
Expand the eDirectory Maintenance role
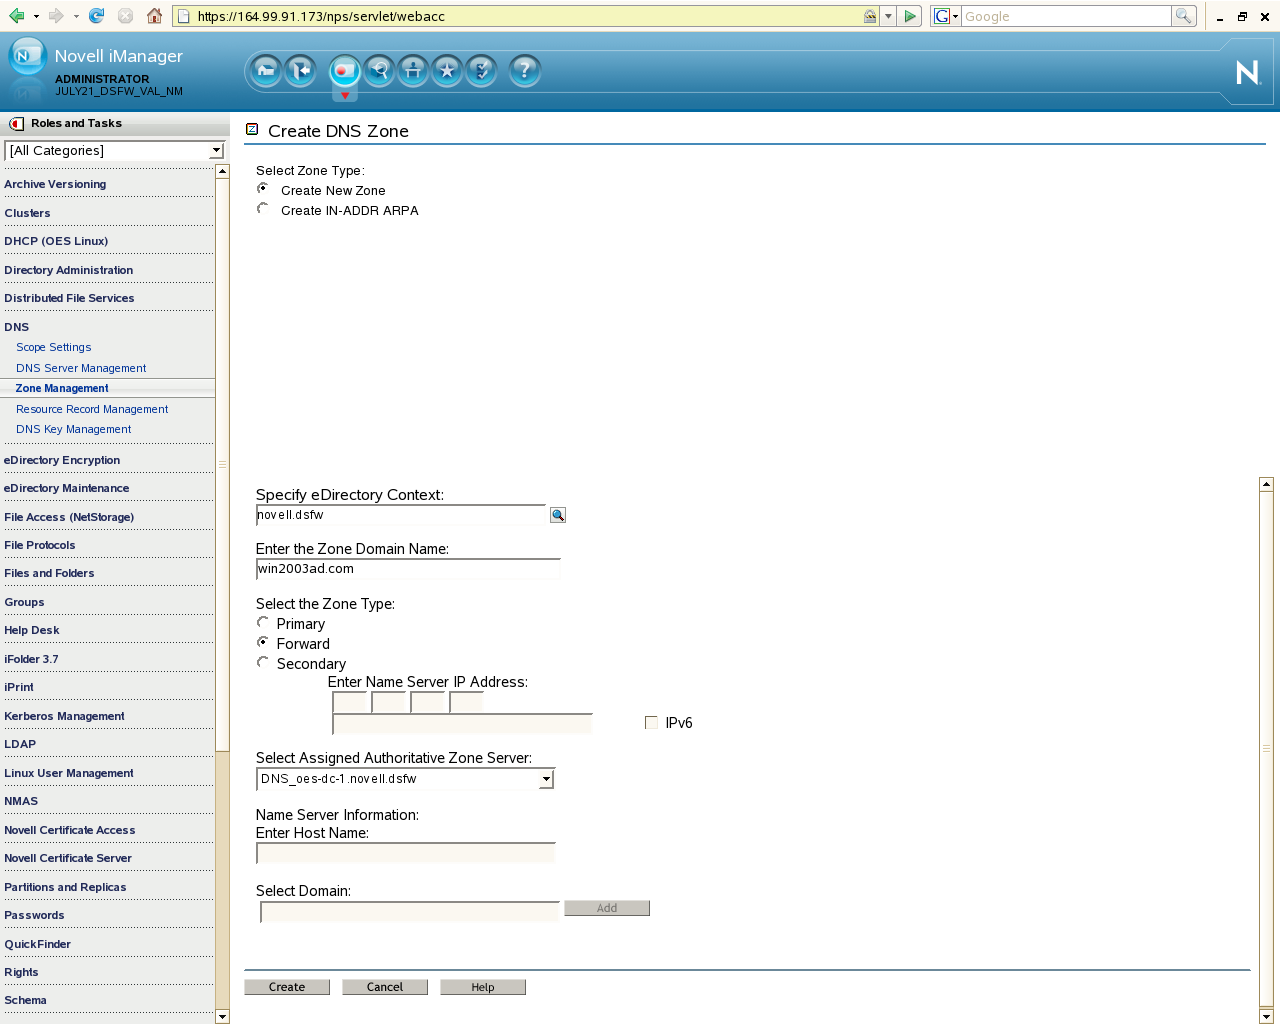67,488
